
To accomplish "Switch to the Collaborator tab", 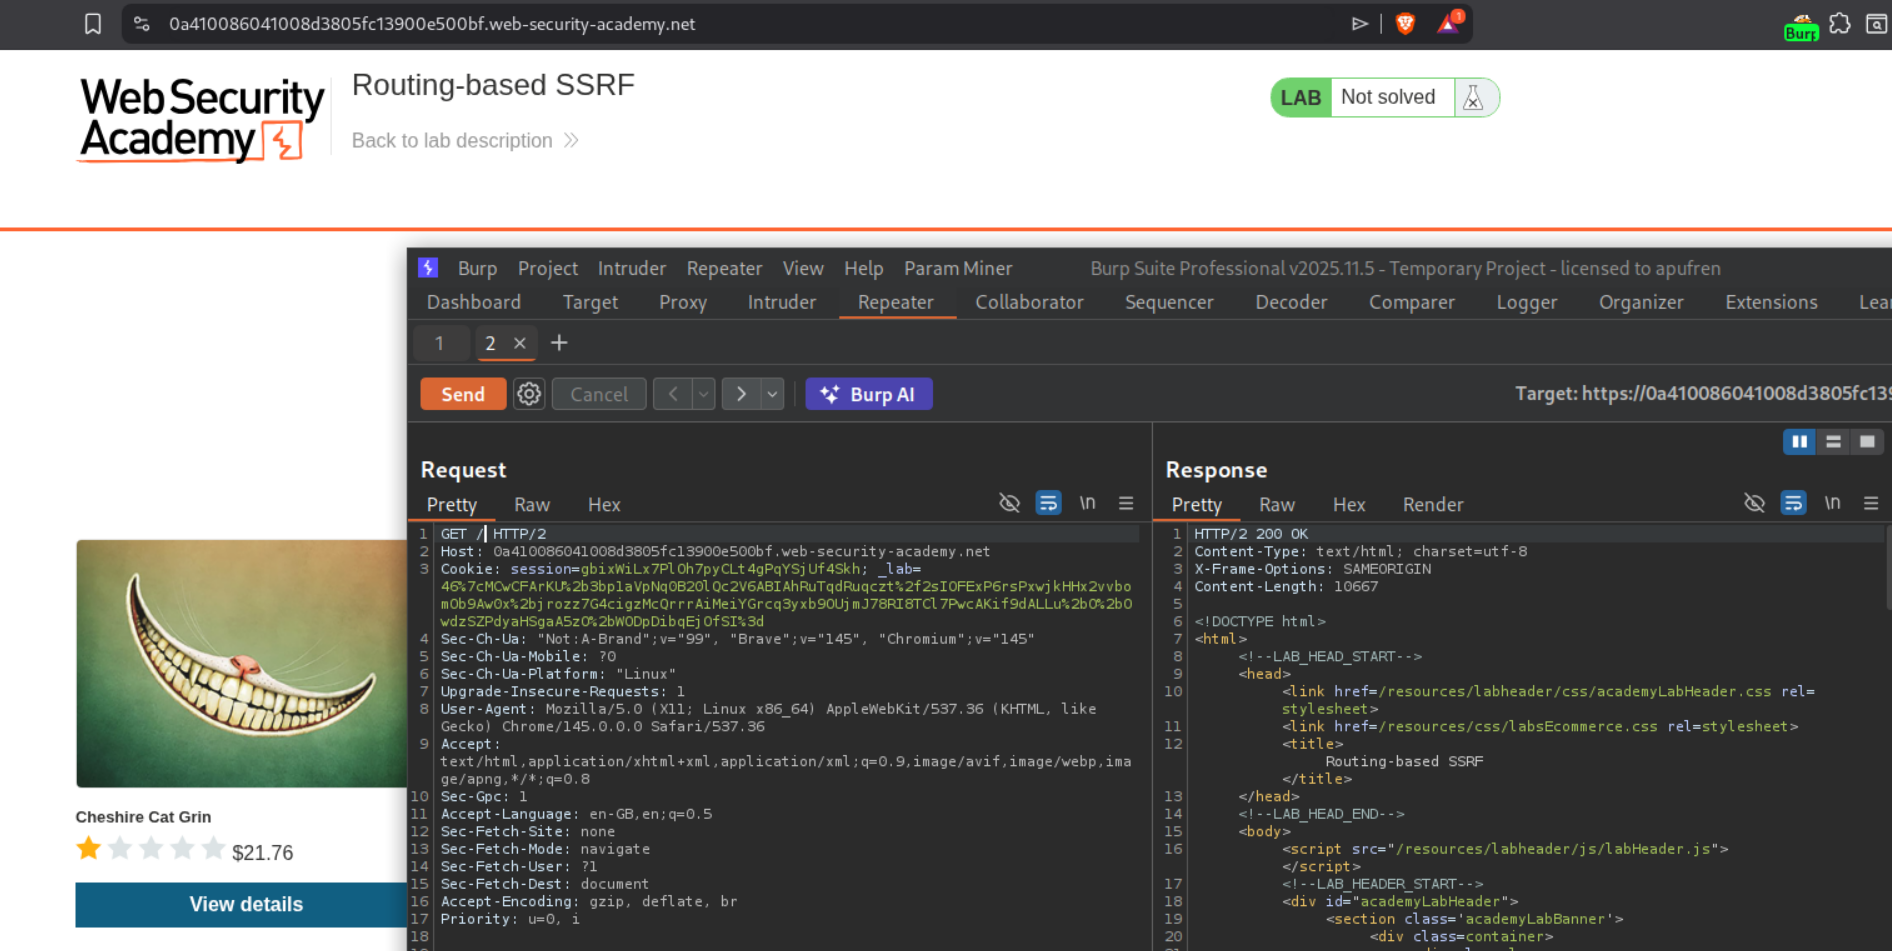I will coord(1029,302).
